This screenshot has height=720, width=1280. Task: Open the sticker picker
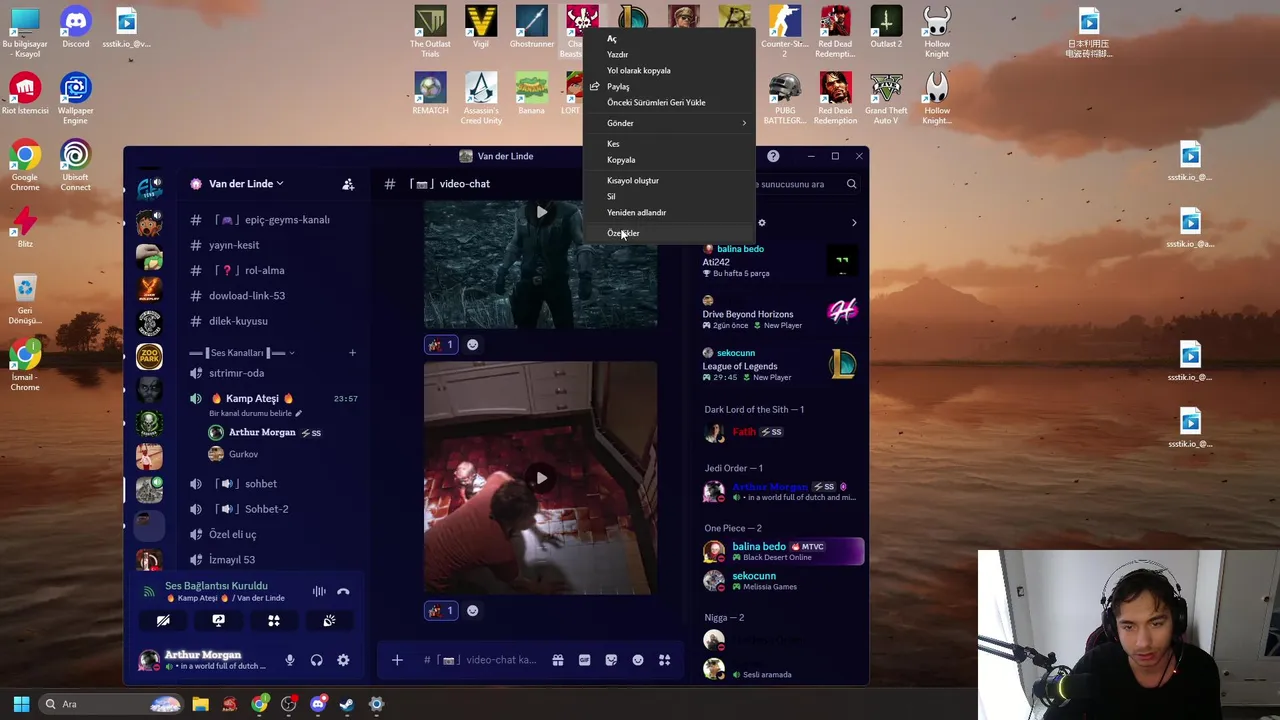611,660
